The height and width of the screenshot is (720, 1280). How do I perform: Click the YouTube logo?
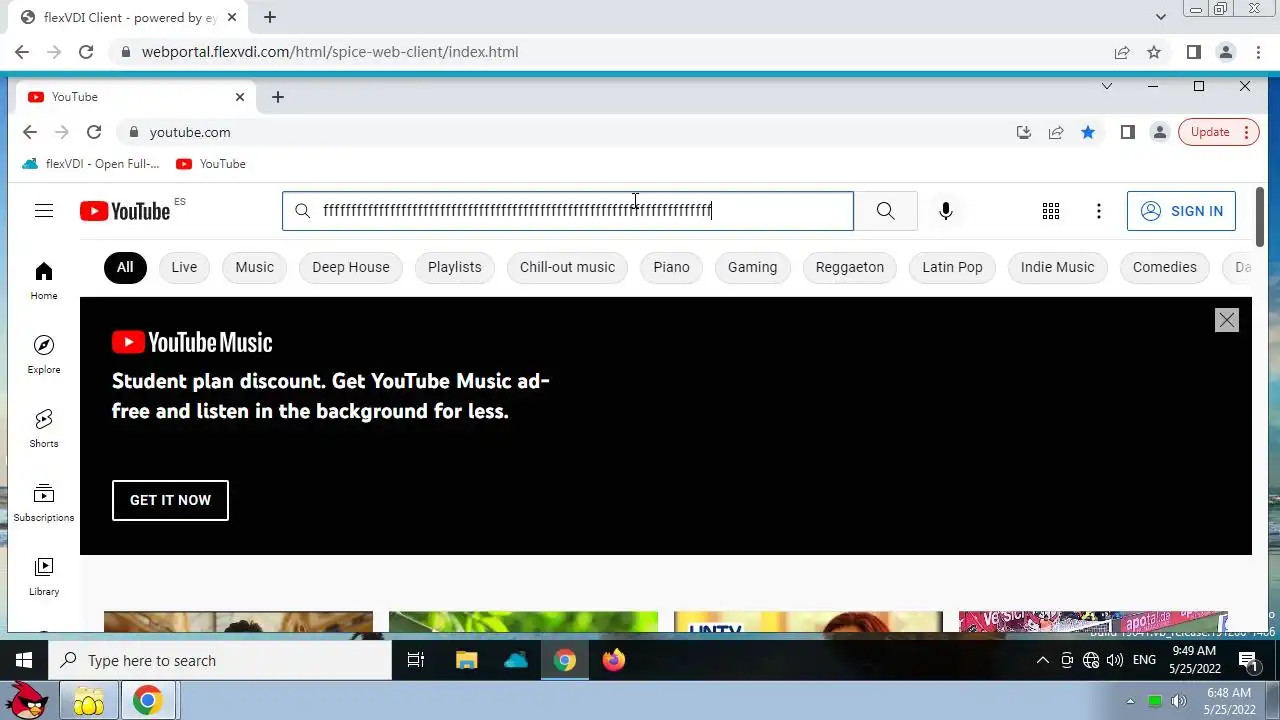[125, 211]
